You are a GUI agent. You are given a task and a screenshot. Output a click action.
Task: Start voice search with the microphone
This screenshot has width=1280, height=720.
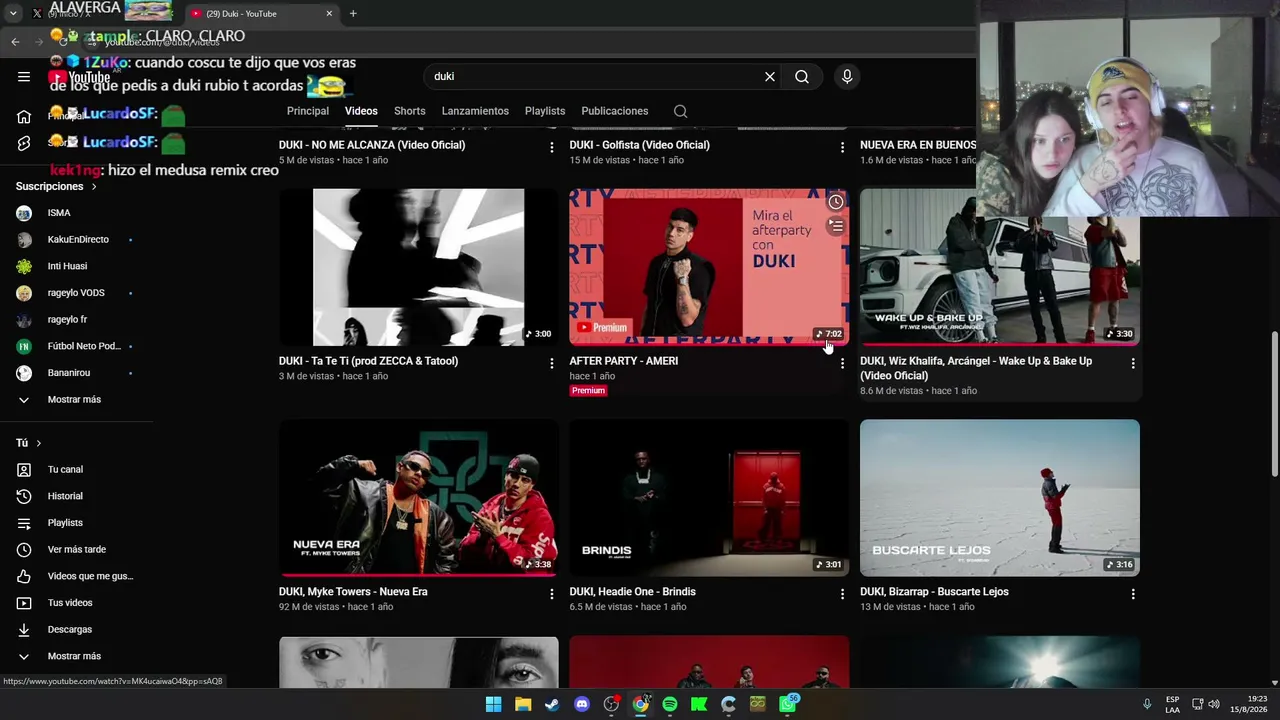847,77
